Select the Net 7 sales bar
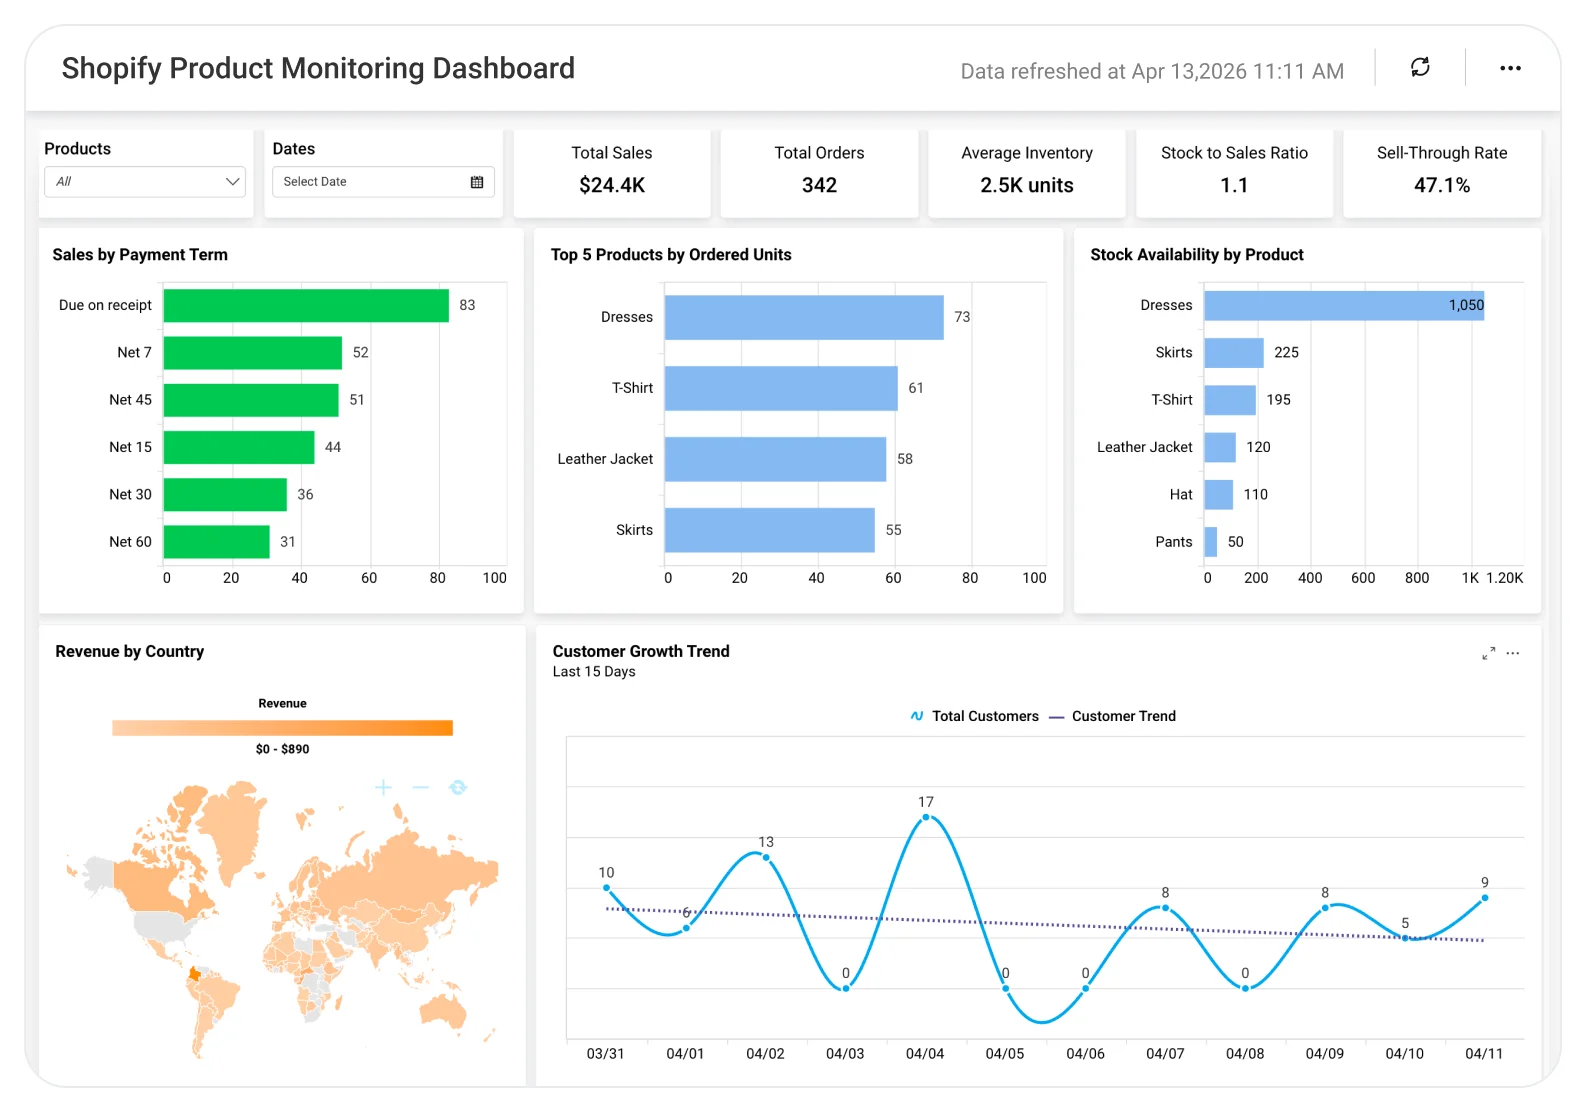Viewport: 1586px width, 1112px height. coord(253,352)
